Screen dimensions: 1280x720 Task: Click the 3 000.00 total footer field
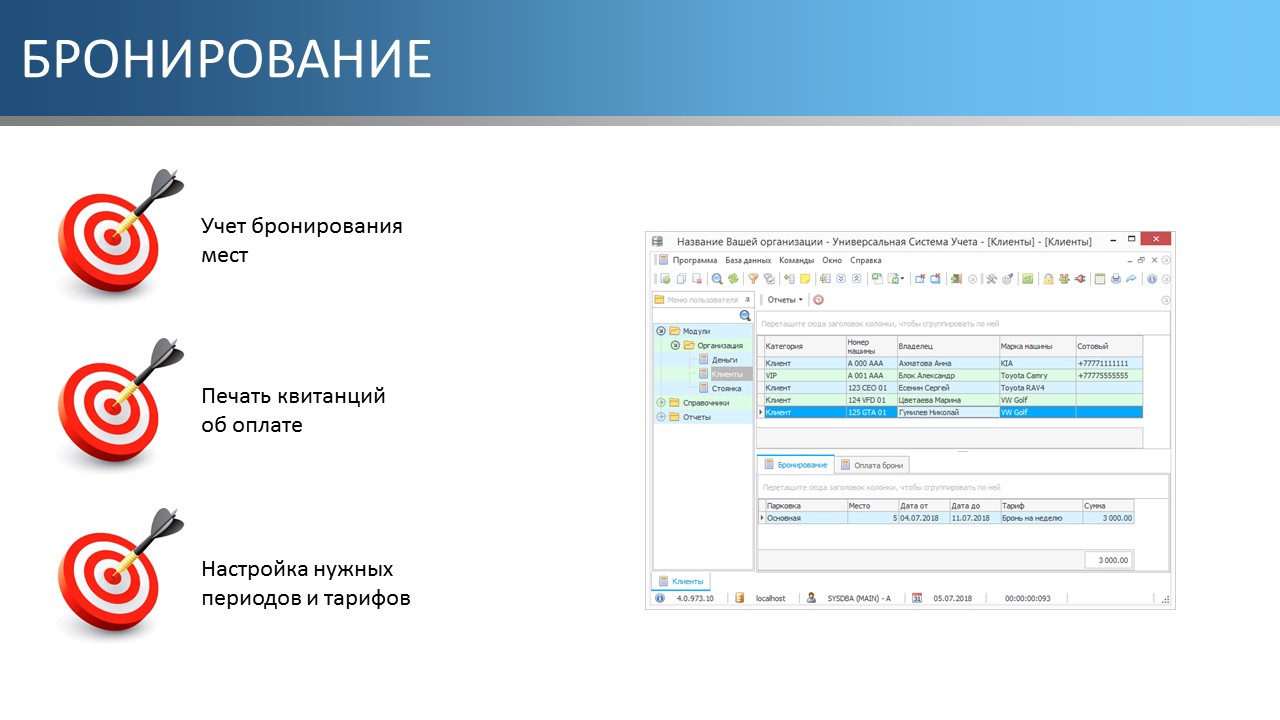pyautogui.click(x=1109, y=560)
